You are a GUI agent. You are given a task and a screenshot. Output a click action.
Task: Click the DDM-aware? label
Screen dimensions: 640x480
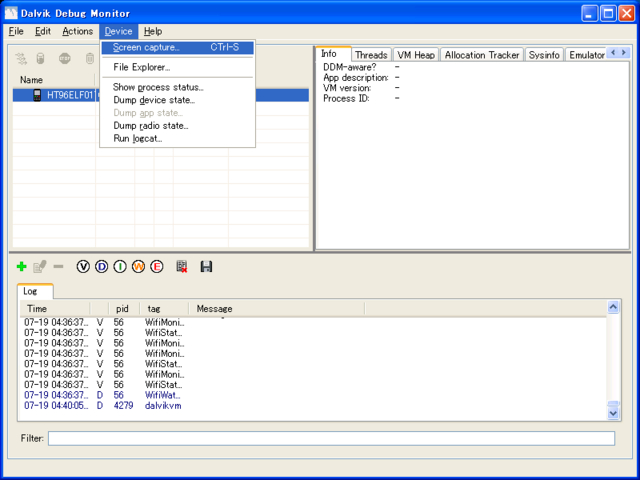[x=349, y=67]
